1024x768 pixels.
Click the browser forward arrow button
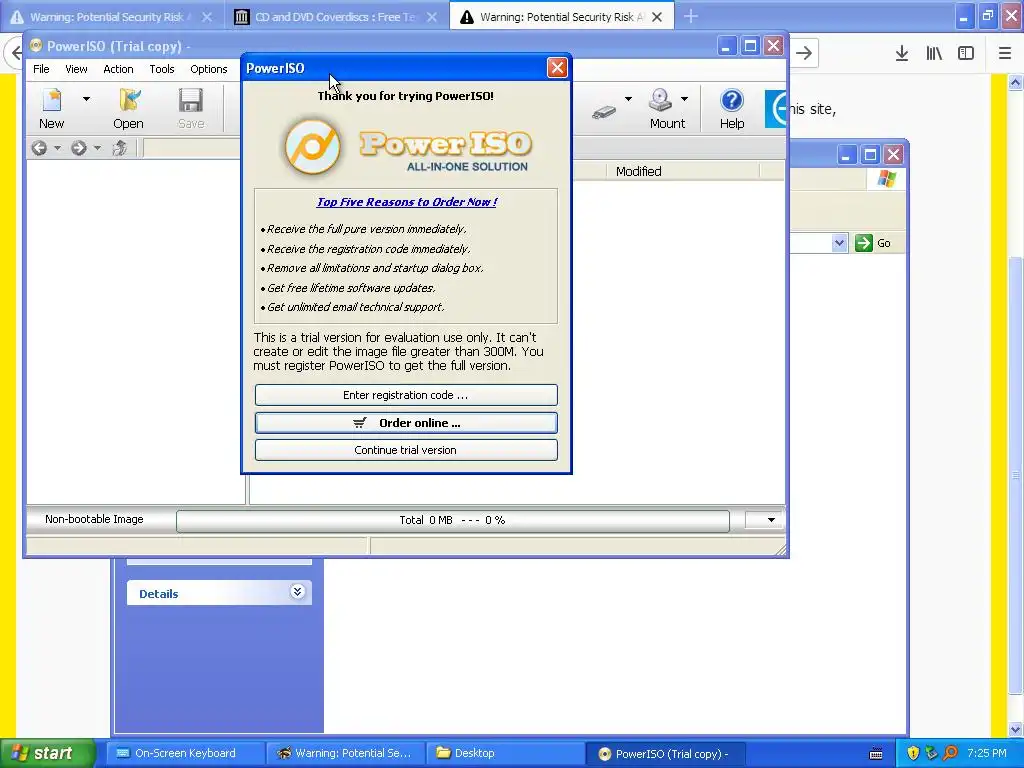coord(804,54)
